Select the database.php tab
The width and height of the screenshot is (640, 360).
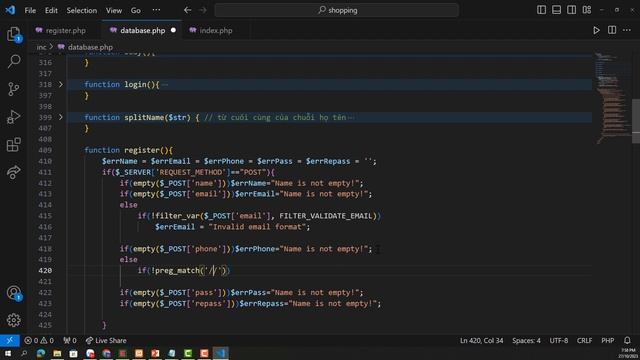[142, 31]
